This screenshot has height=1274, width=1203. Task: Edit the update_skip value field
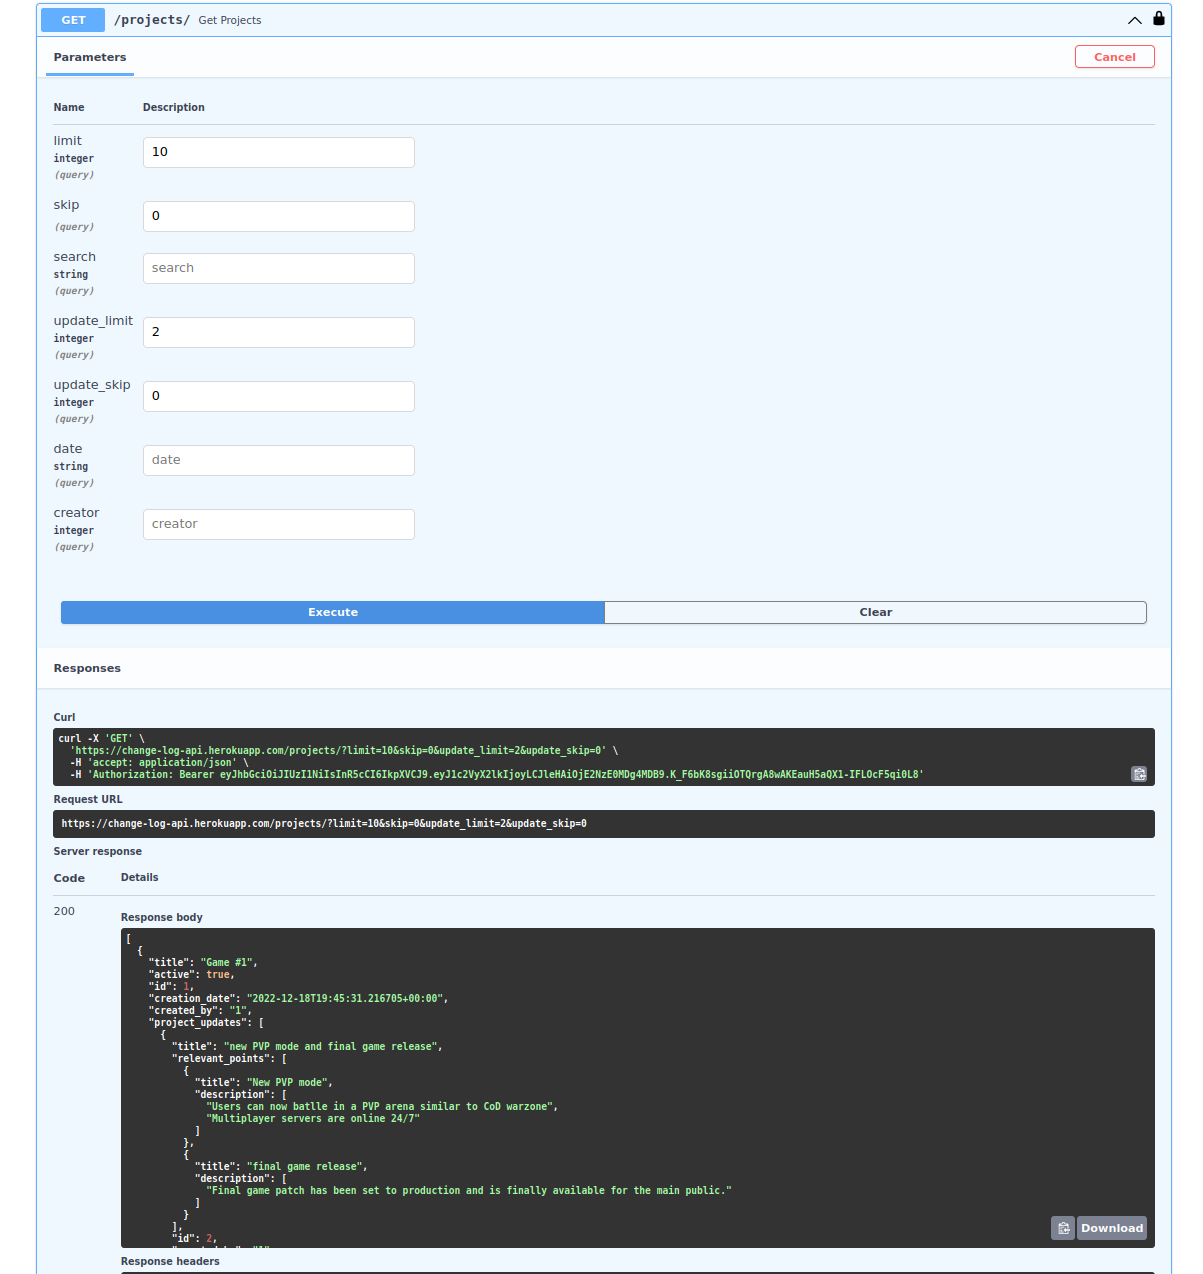click(x=279, y=396)
